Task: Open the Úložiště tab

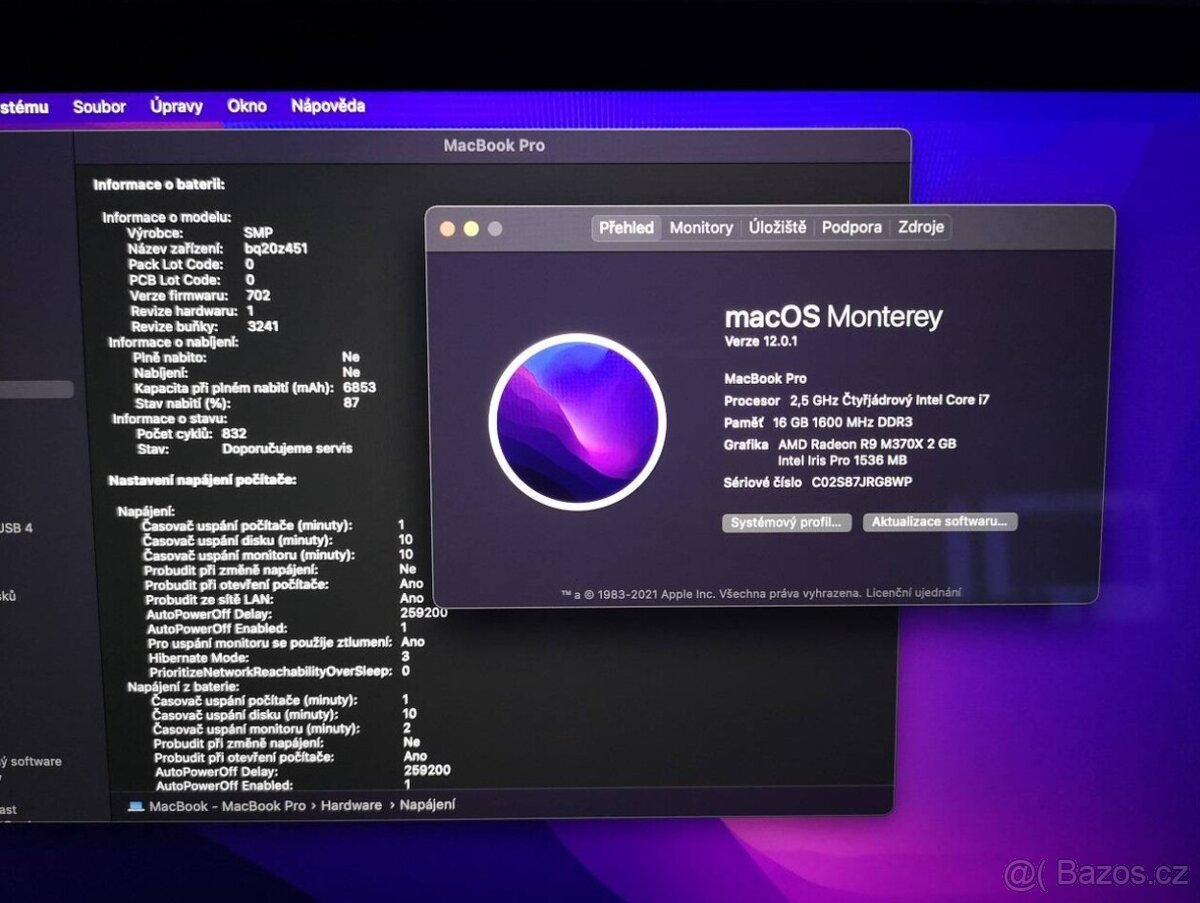Action: click(777, 228)
